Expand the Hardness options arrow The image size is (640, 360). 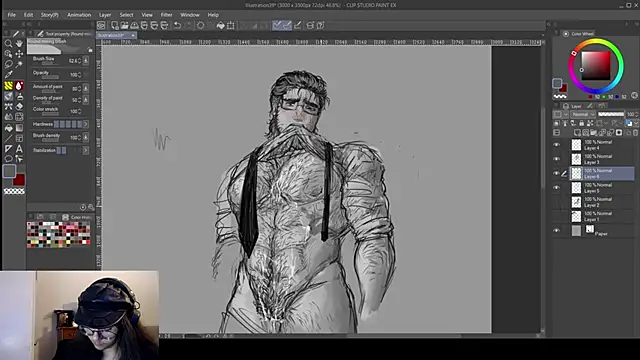pos(86,124)
